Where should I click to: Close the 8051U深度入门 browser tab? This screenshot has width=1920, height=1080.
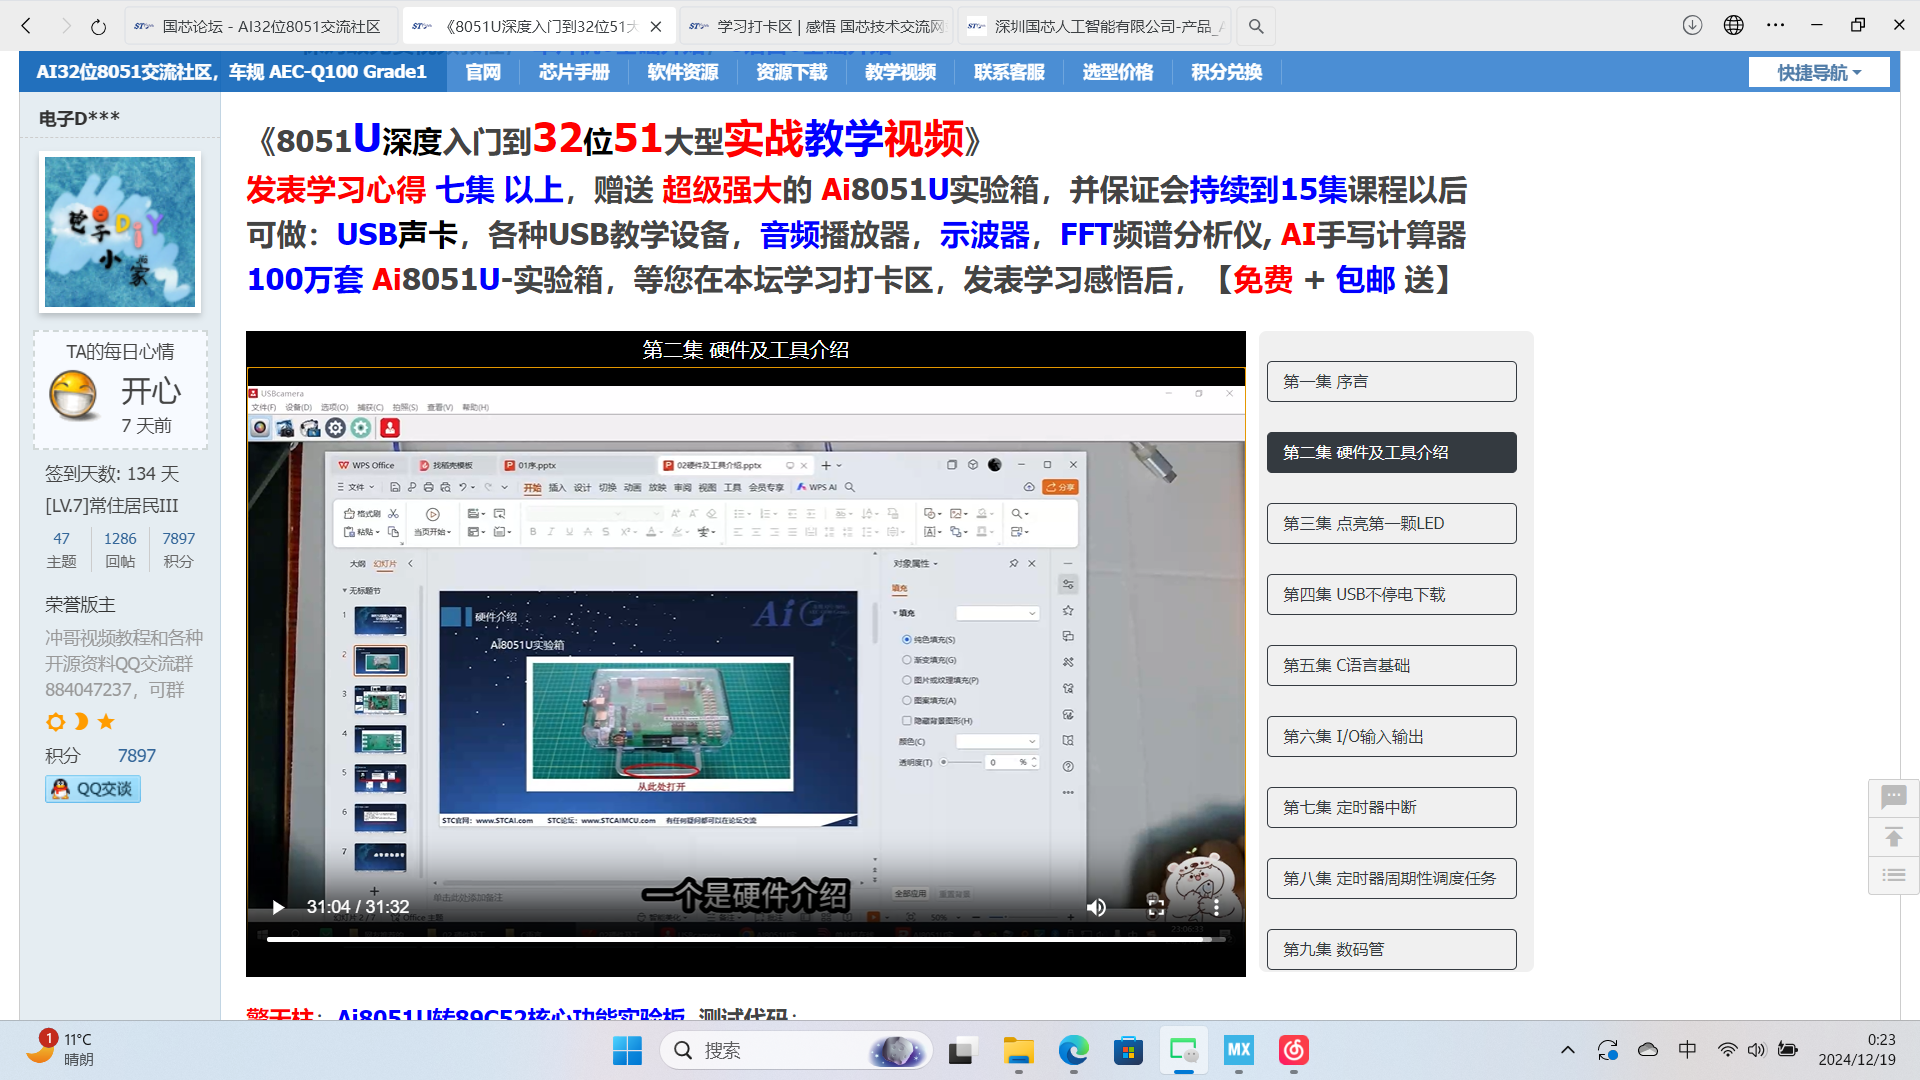coord(656,26)
